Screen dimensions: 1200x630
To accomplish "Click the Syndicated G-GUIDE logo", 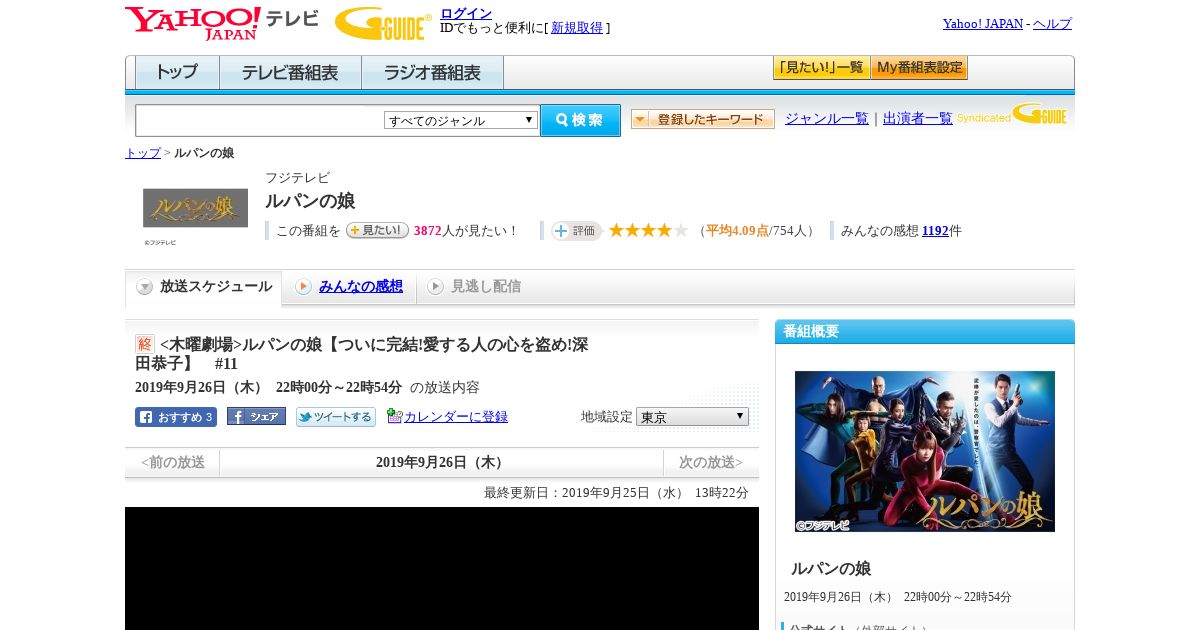I will click(x=1012, y=114).
